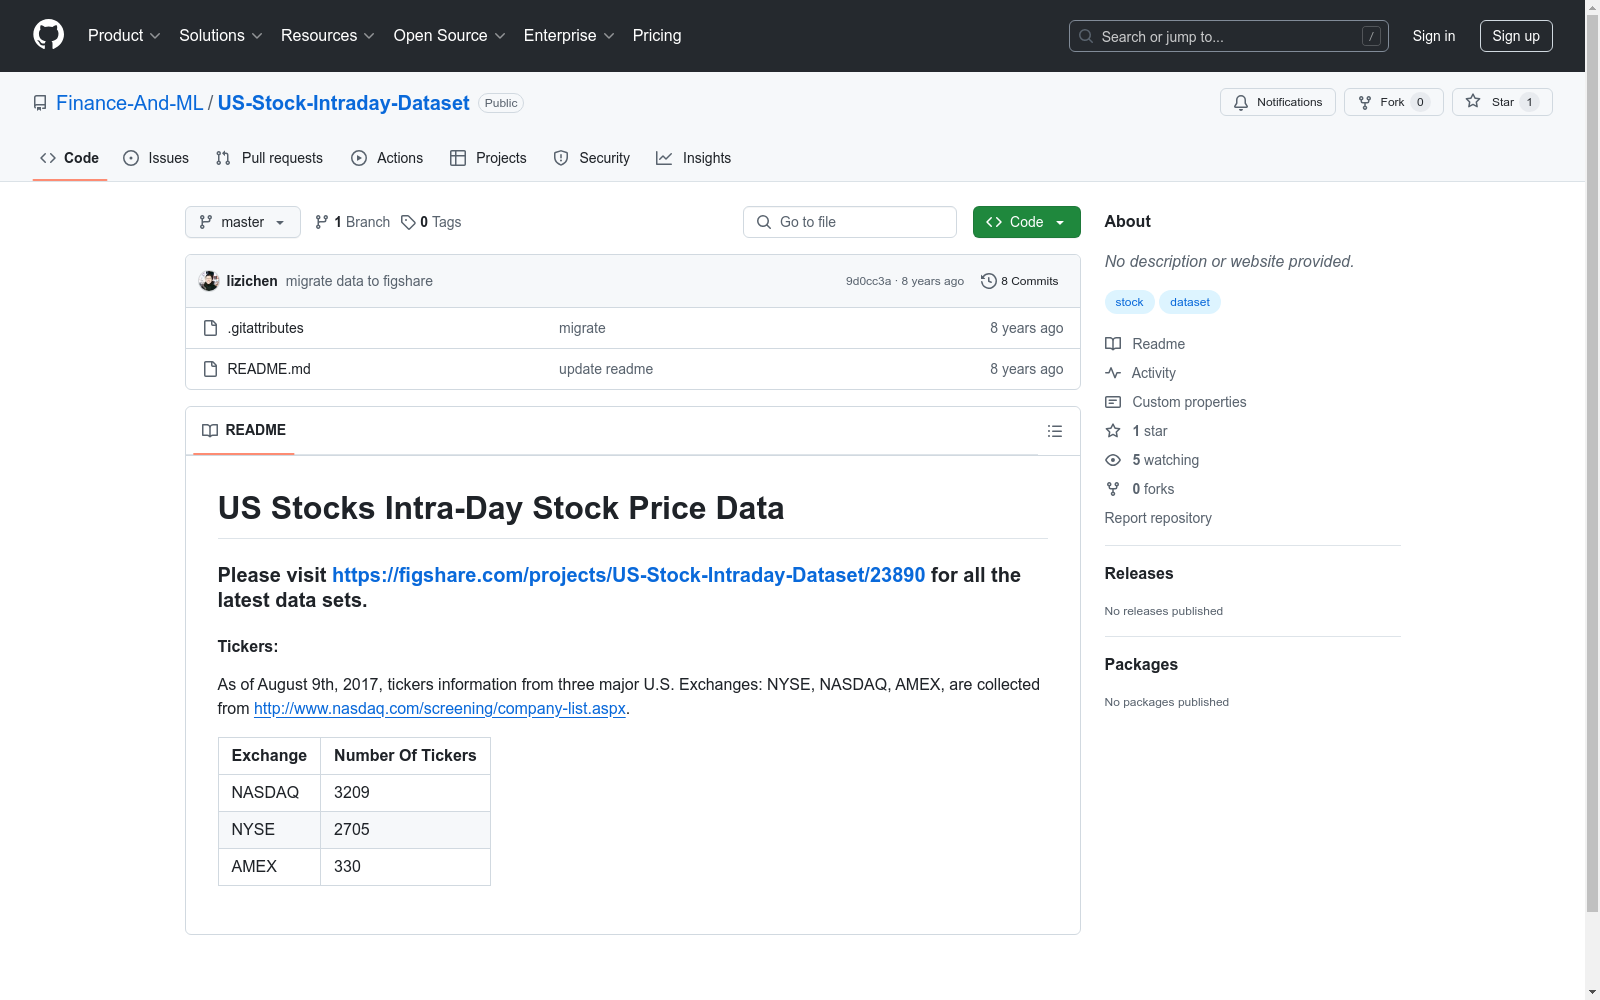The image size is (1600, 1000).
Task: Open the lizichen author profile link
Action: click(x=252, y=281)
